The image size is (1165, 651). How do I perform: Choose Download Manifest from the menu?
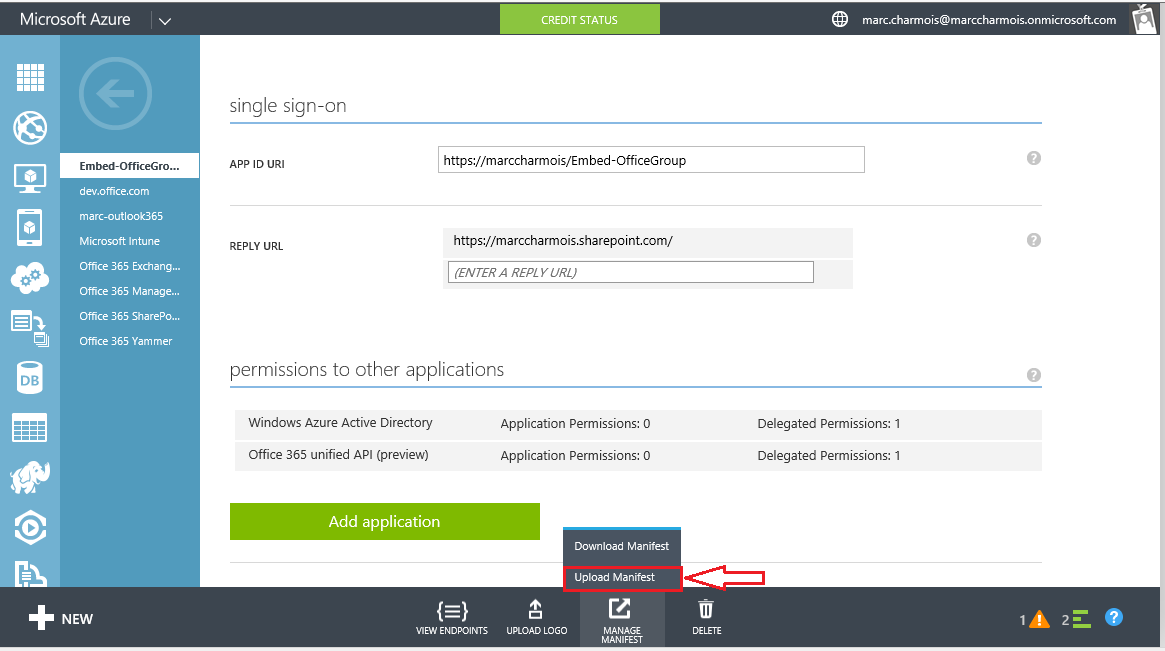point(622,546)
